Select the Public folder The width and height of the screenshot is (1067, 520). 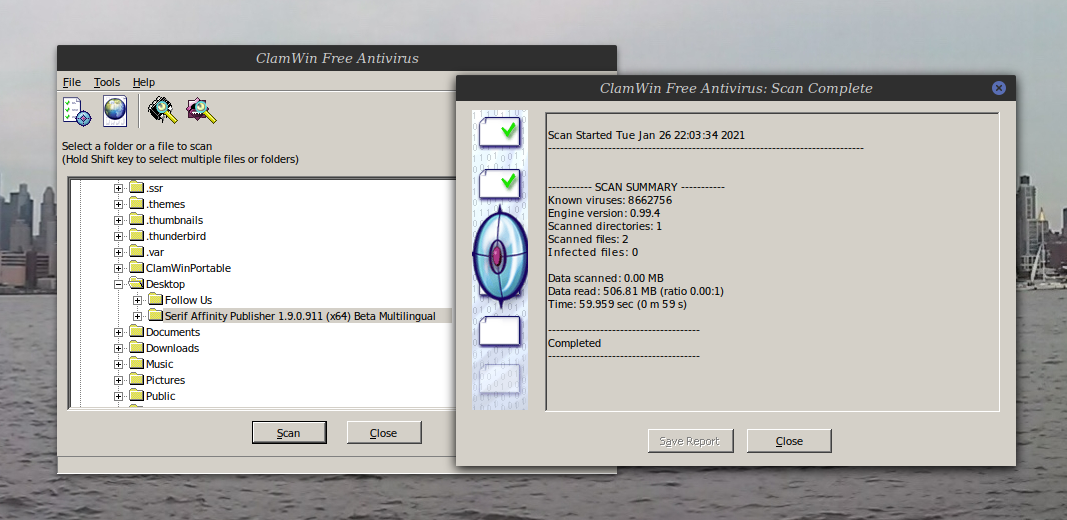[x=161, y=396]
